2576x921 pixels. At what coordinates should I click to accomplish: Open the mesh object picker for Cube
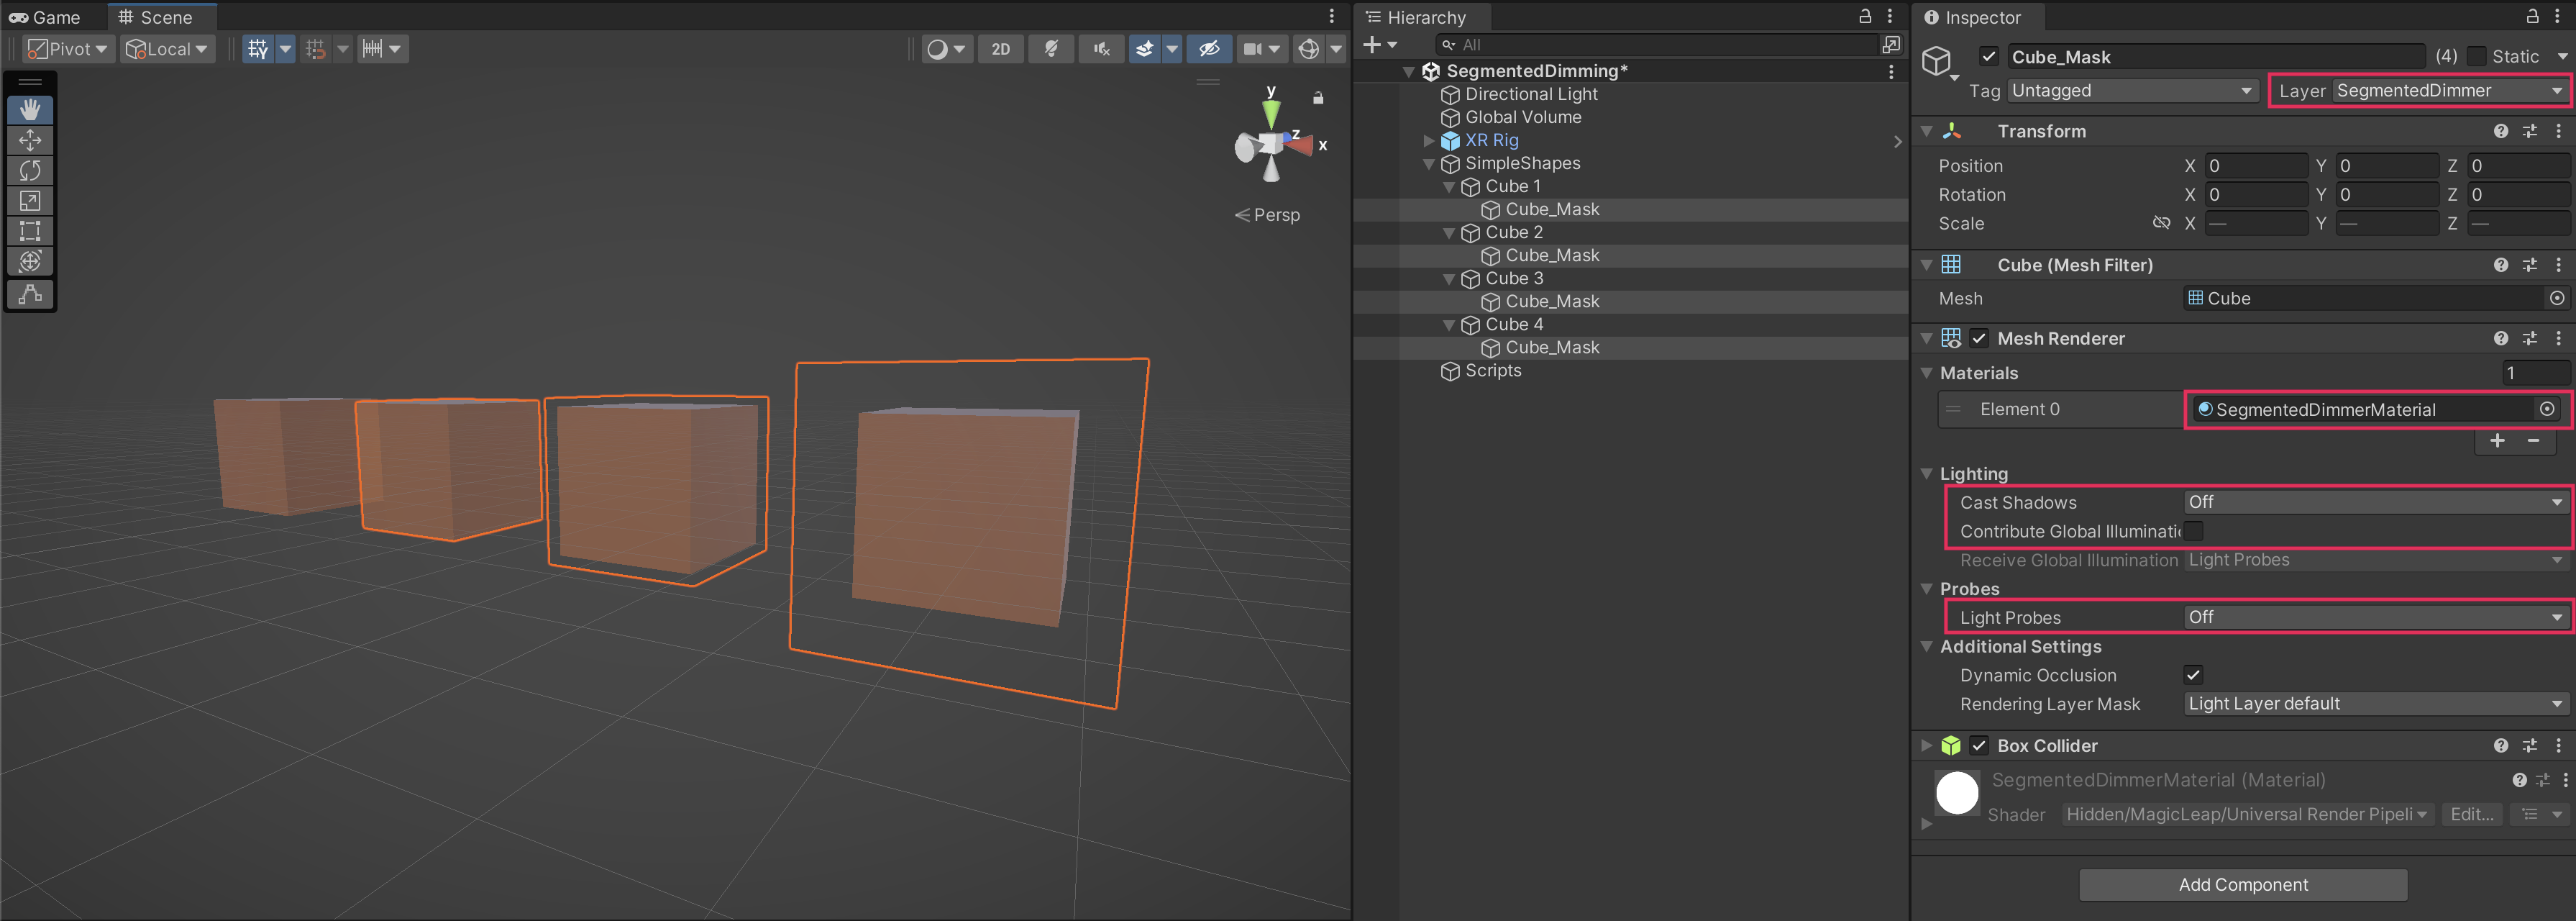[x=2556, y=298]
